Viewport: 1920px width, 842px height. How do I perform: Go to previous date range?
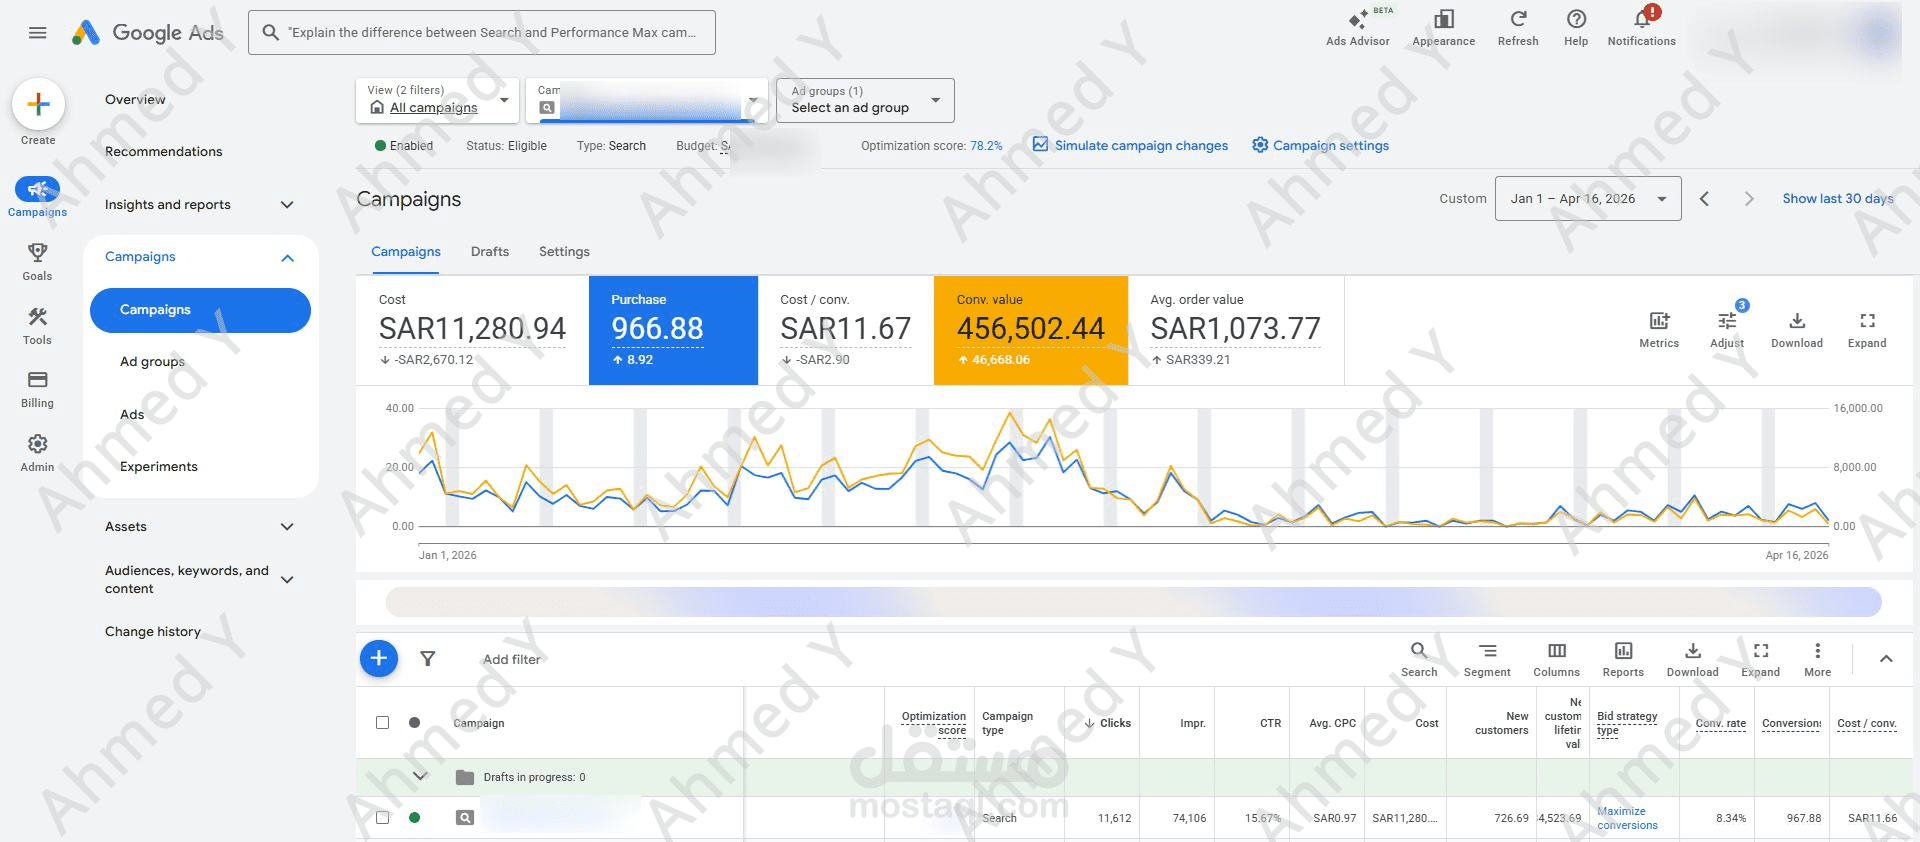pyautogui.click(x=1704, y=199)
